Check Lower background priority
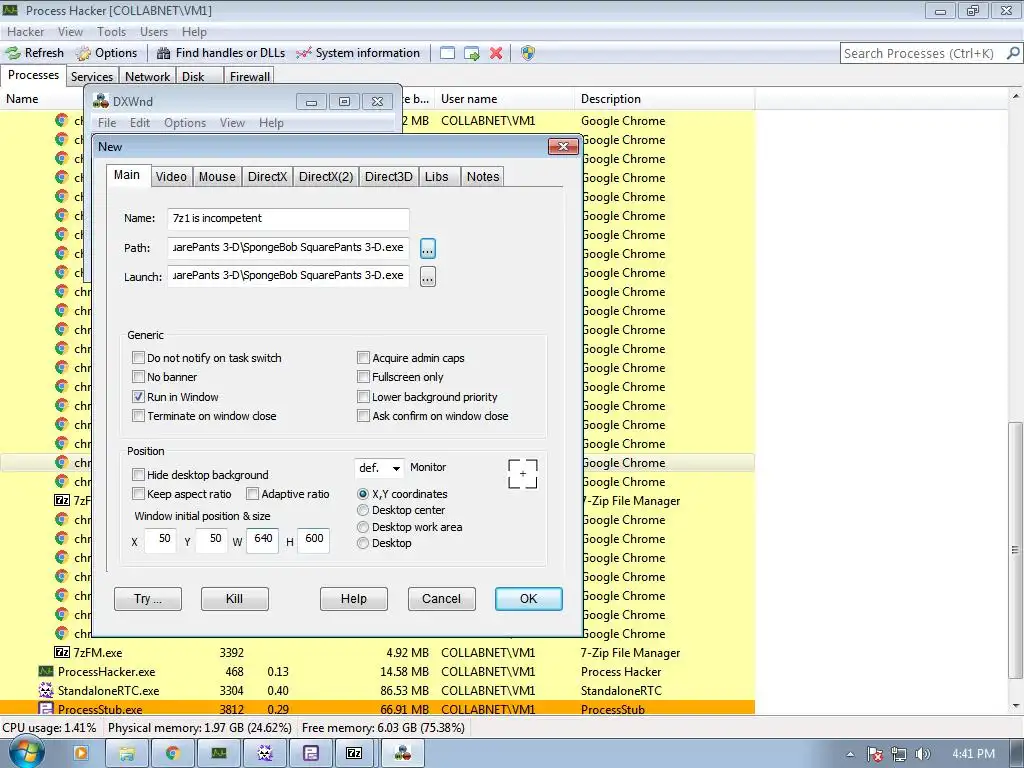Viewport: 1024px width, 768px height. tap(364, 396)
